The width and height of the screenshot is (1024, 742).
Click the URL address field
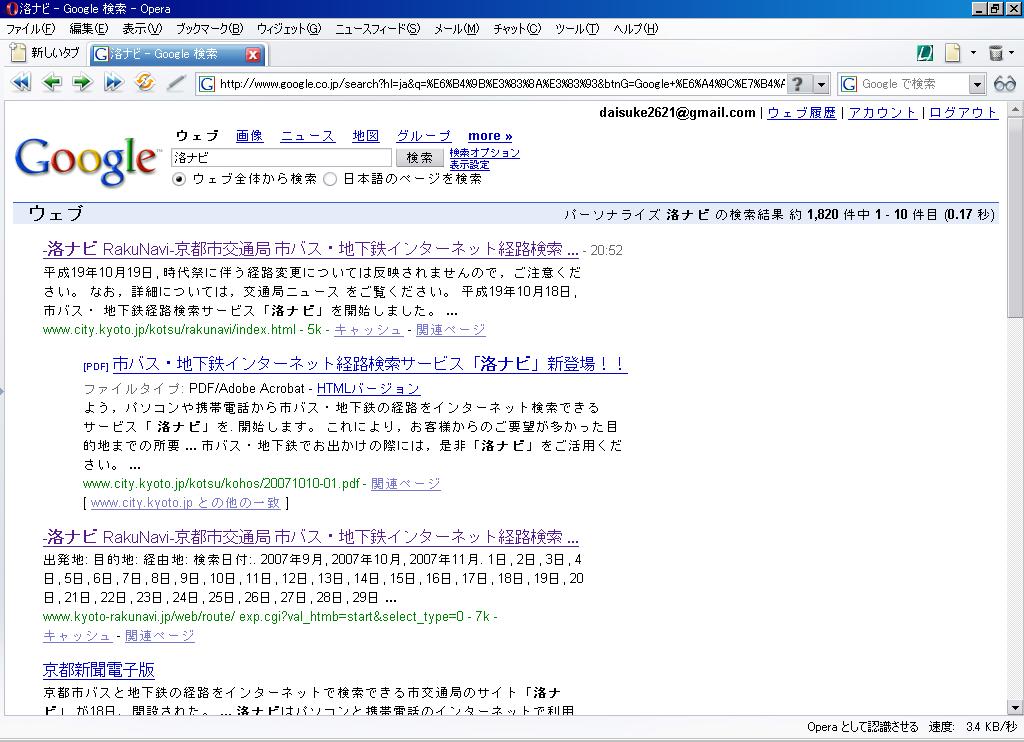tap(502, 84)
